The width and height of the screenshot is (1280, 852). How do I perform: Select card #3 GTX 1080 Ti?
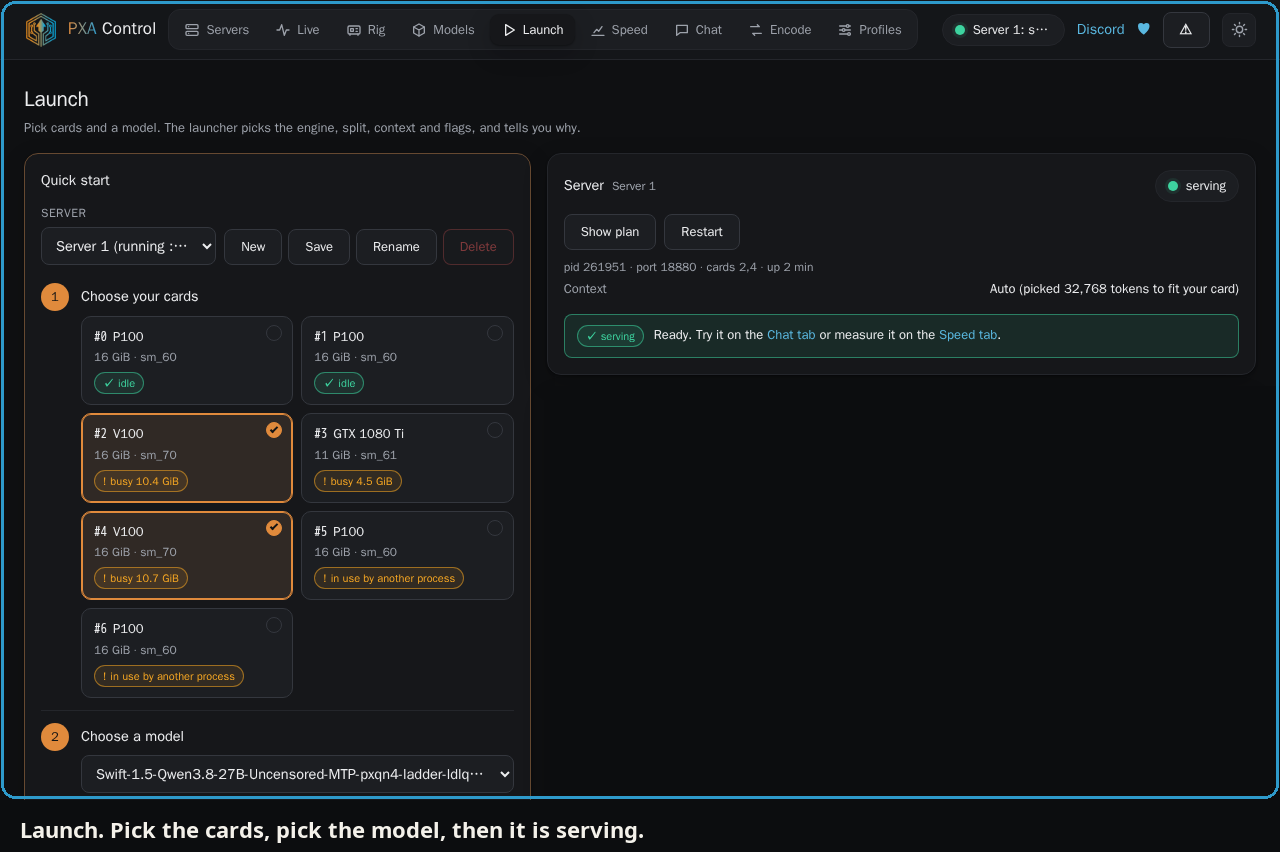pos(407,458)
